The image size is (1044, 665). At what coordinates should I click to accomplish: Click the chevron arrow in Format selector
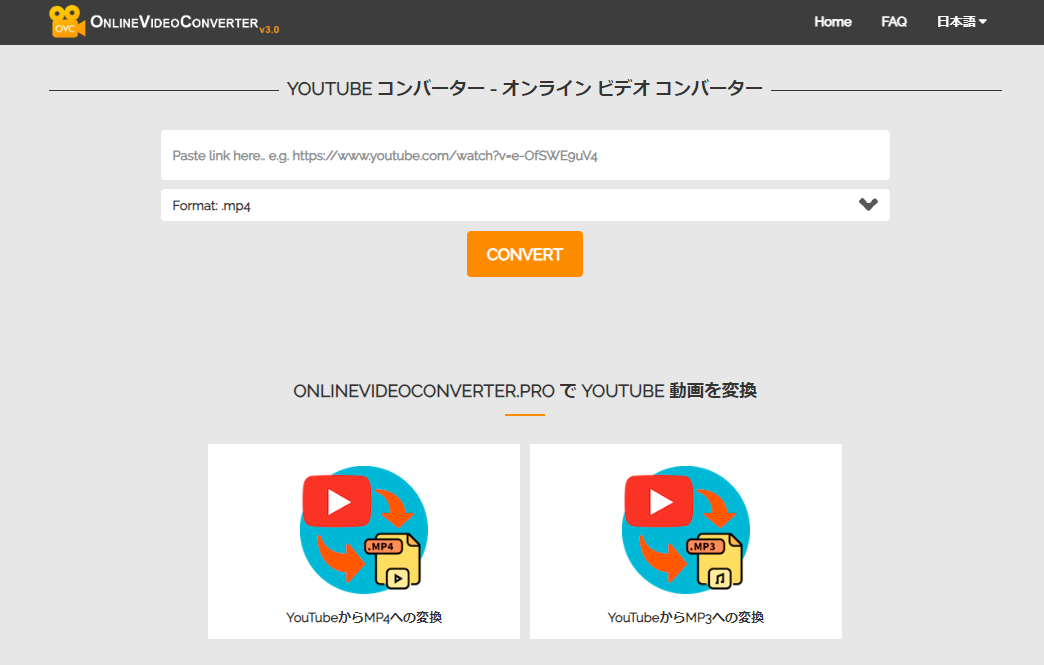pyautogui.click(x=868, y=204)
